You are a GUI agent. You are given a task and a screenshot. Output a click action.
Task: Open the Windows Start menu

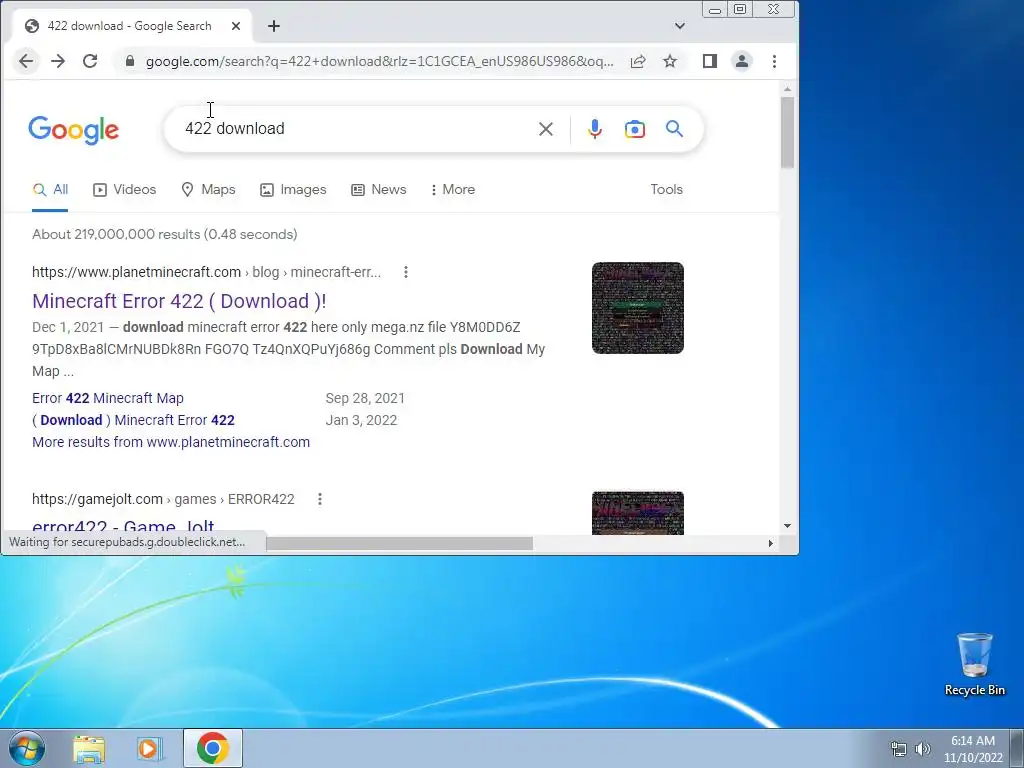click(26, 748)
